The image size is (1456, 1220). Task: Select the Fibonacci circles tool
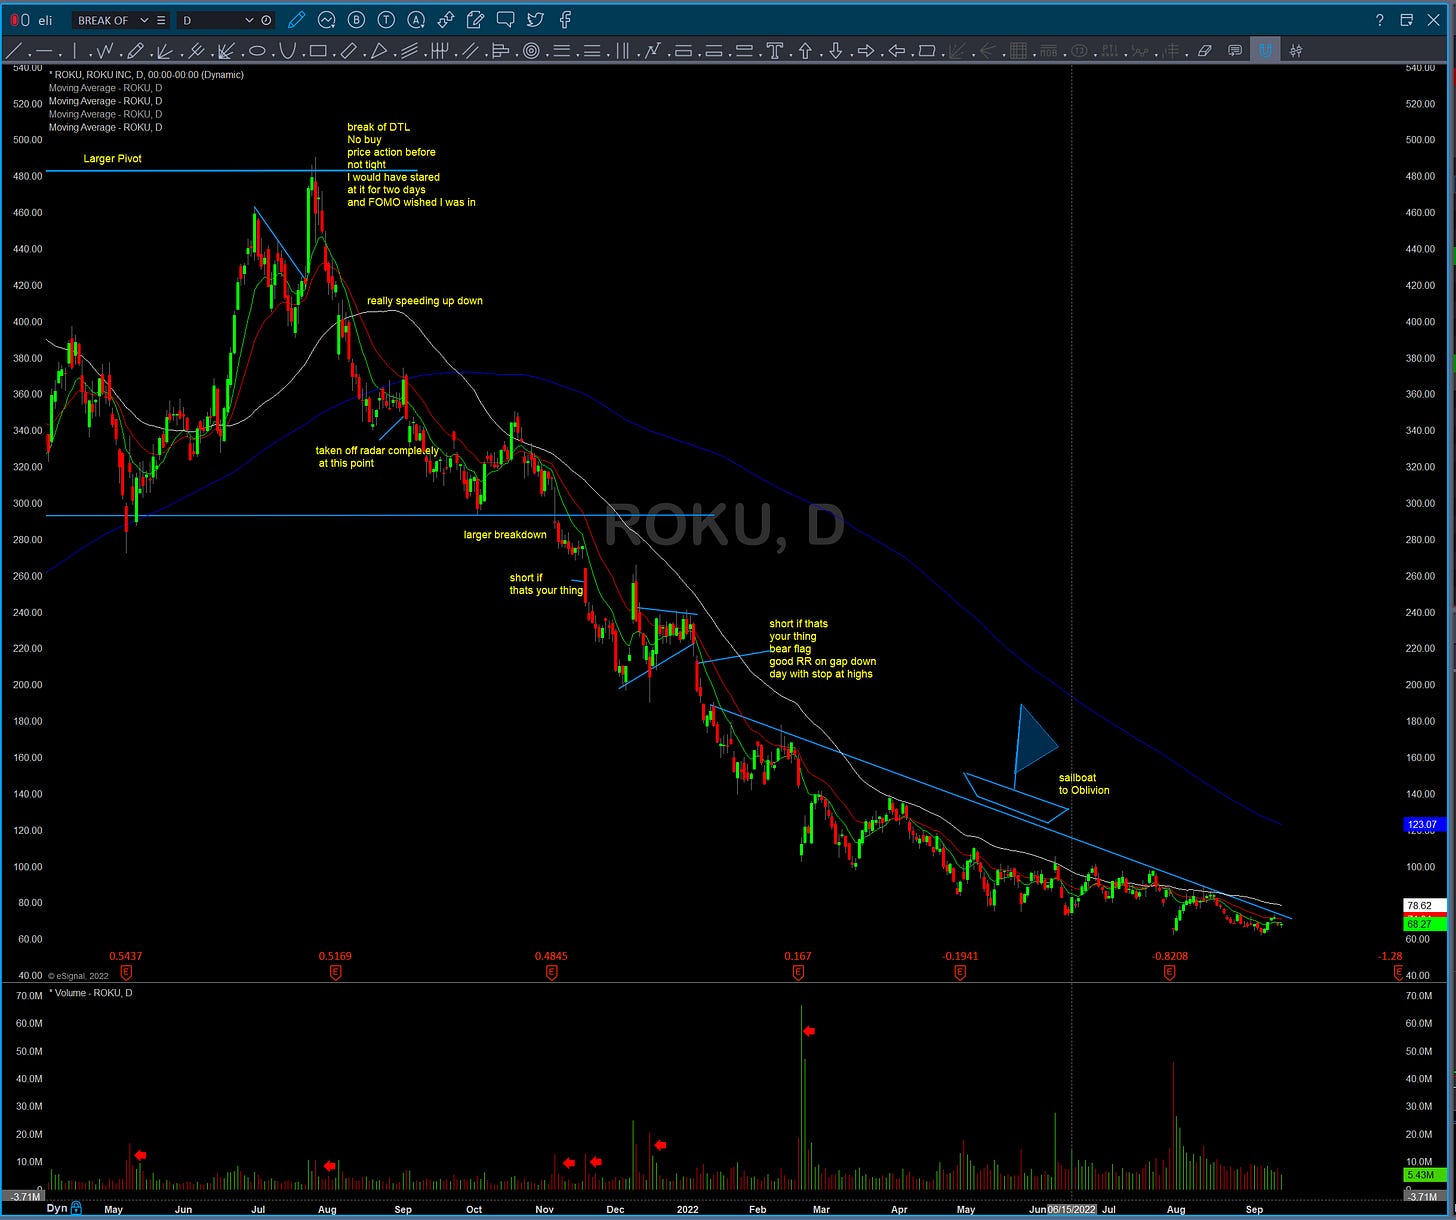(x=531, y=50)
